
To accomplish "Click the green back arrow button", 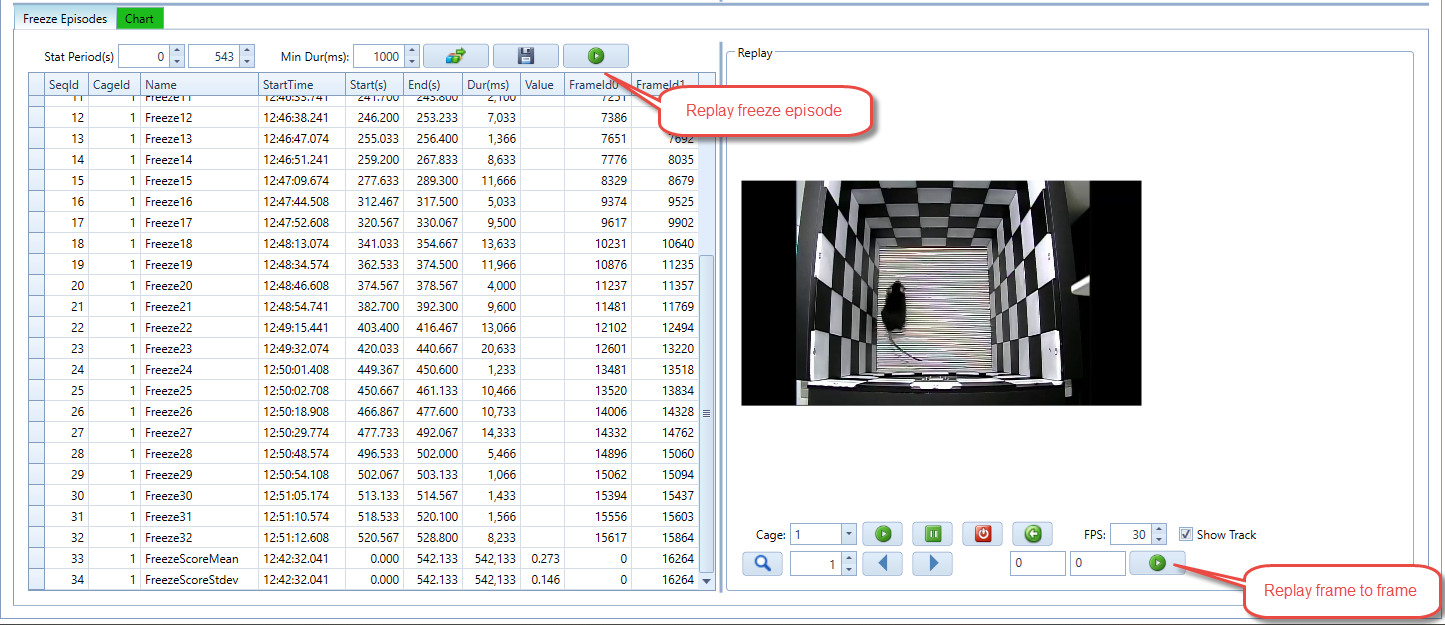I will tap(1032, 534).
